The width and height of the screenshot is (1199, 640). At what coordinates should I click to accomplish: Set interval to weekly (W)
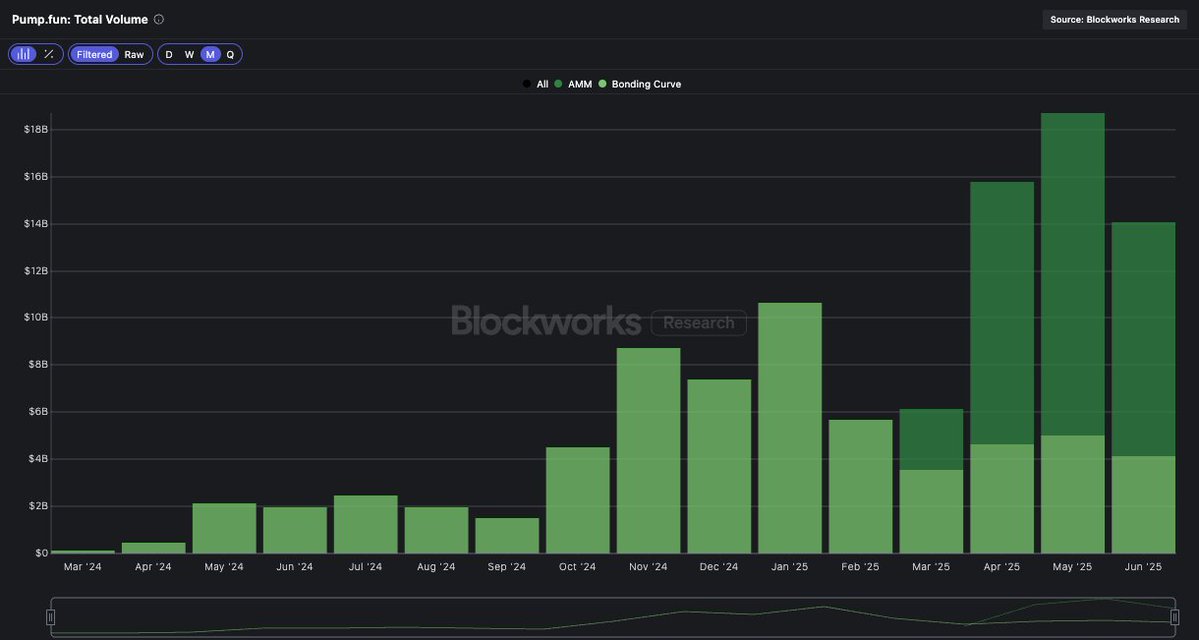coord(189,54)
